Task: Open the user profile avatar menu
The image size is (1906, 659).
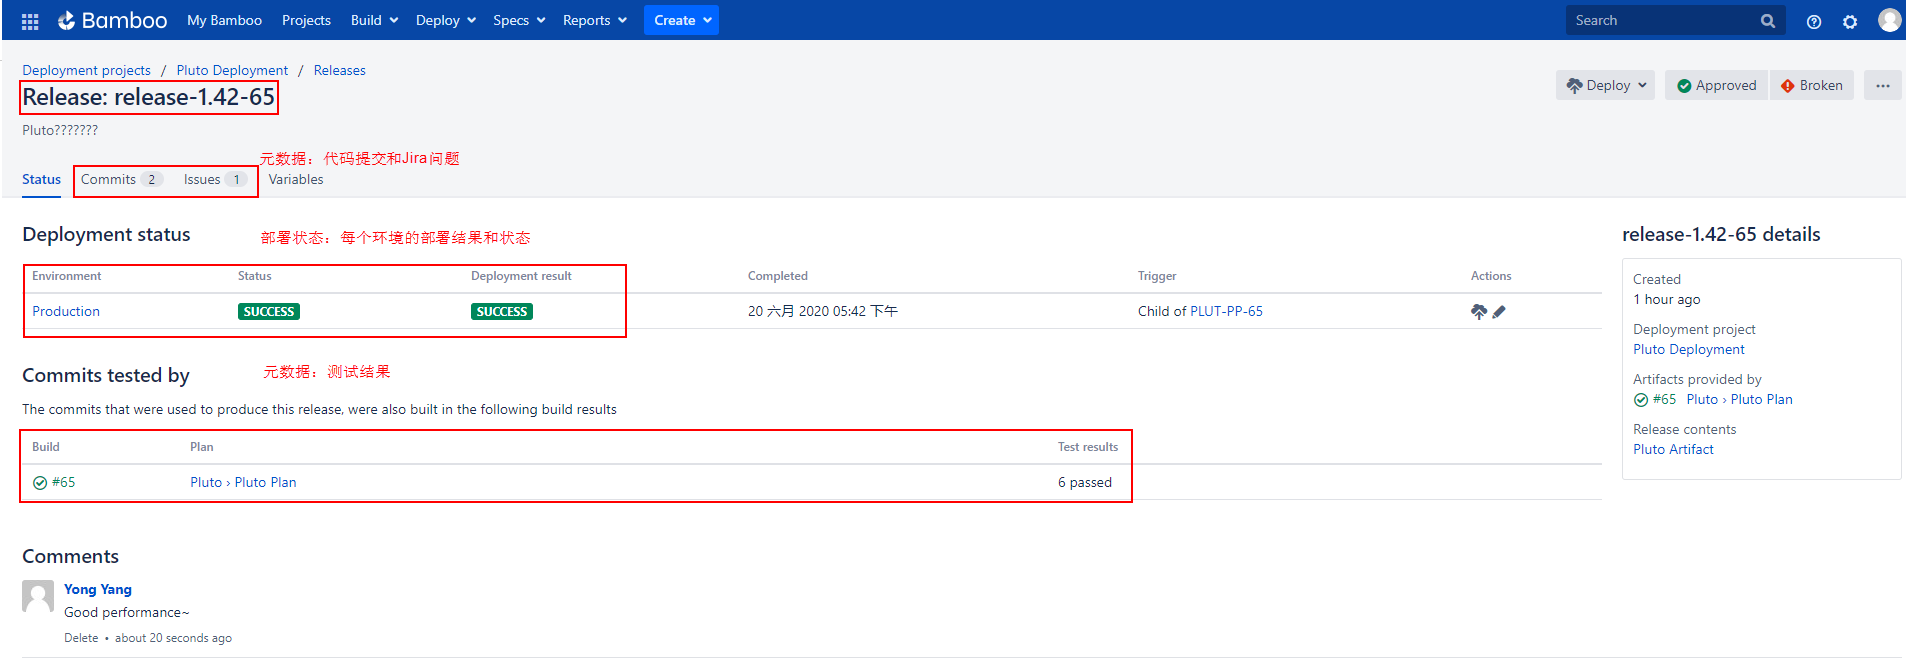Action: [x=1888, y=20]
